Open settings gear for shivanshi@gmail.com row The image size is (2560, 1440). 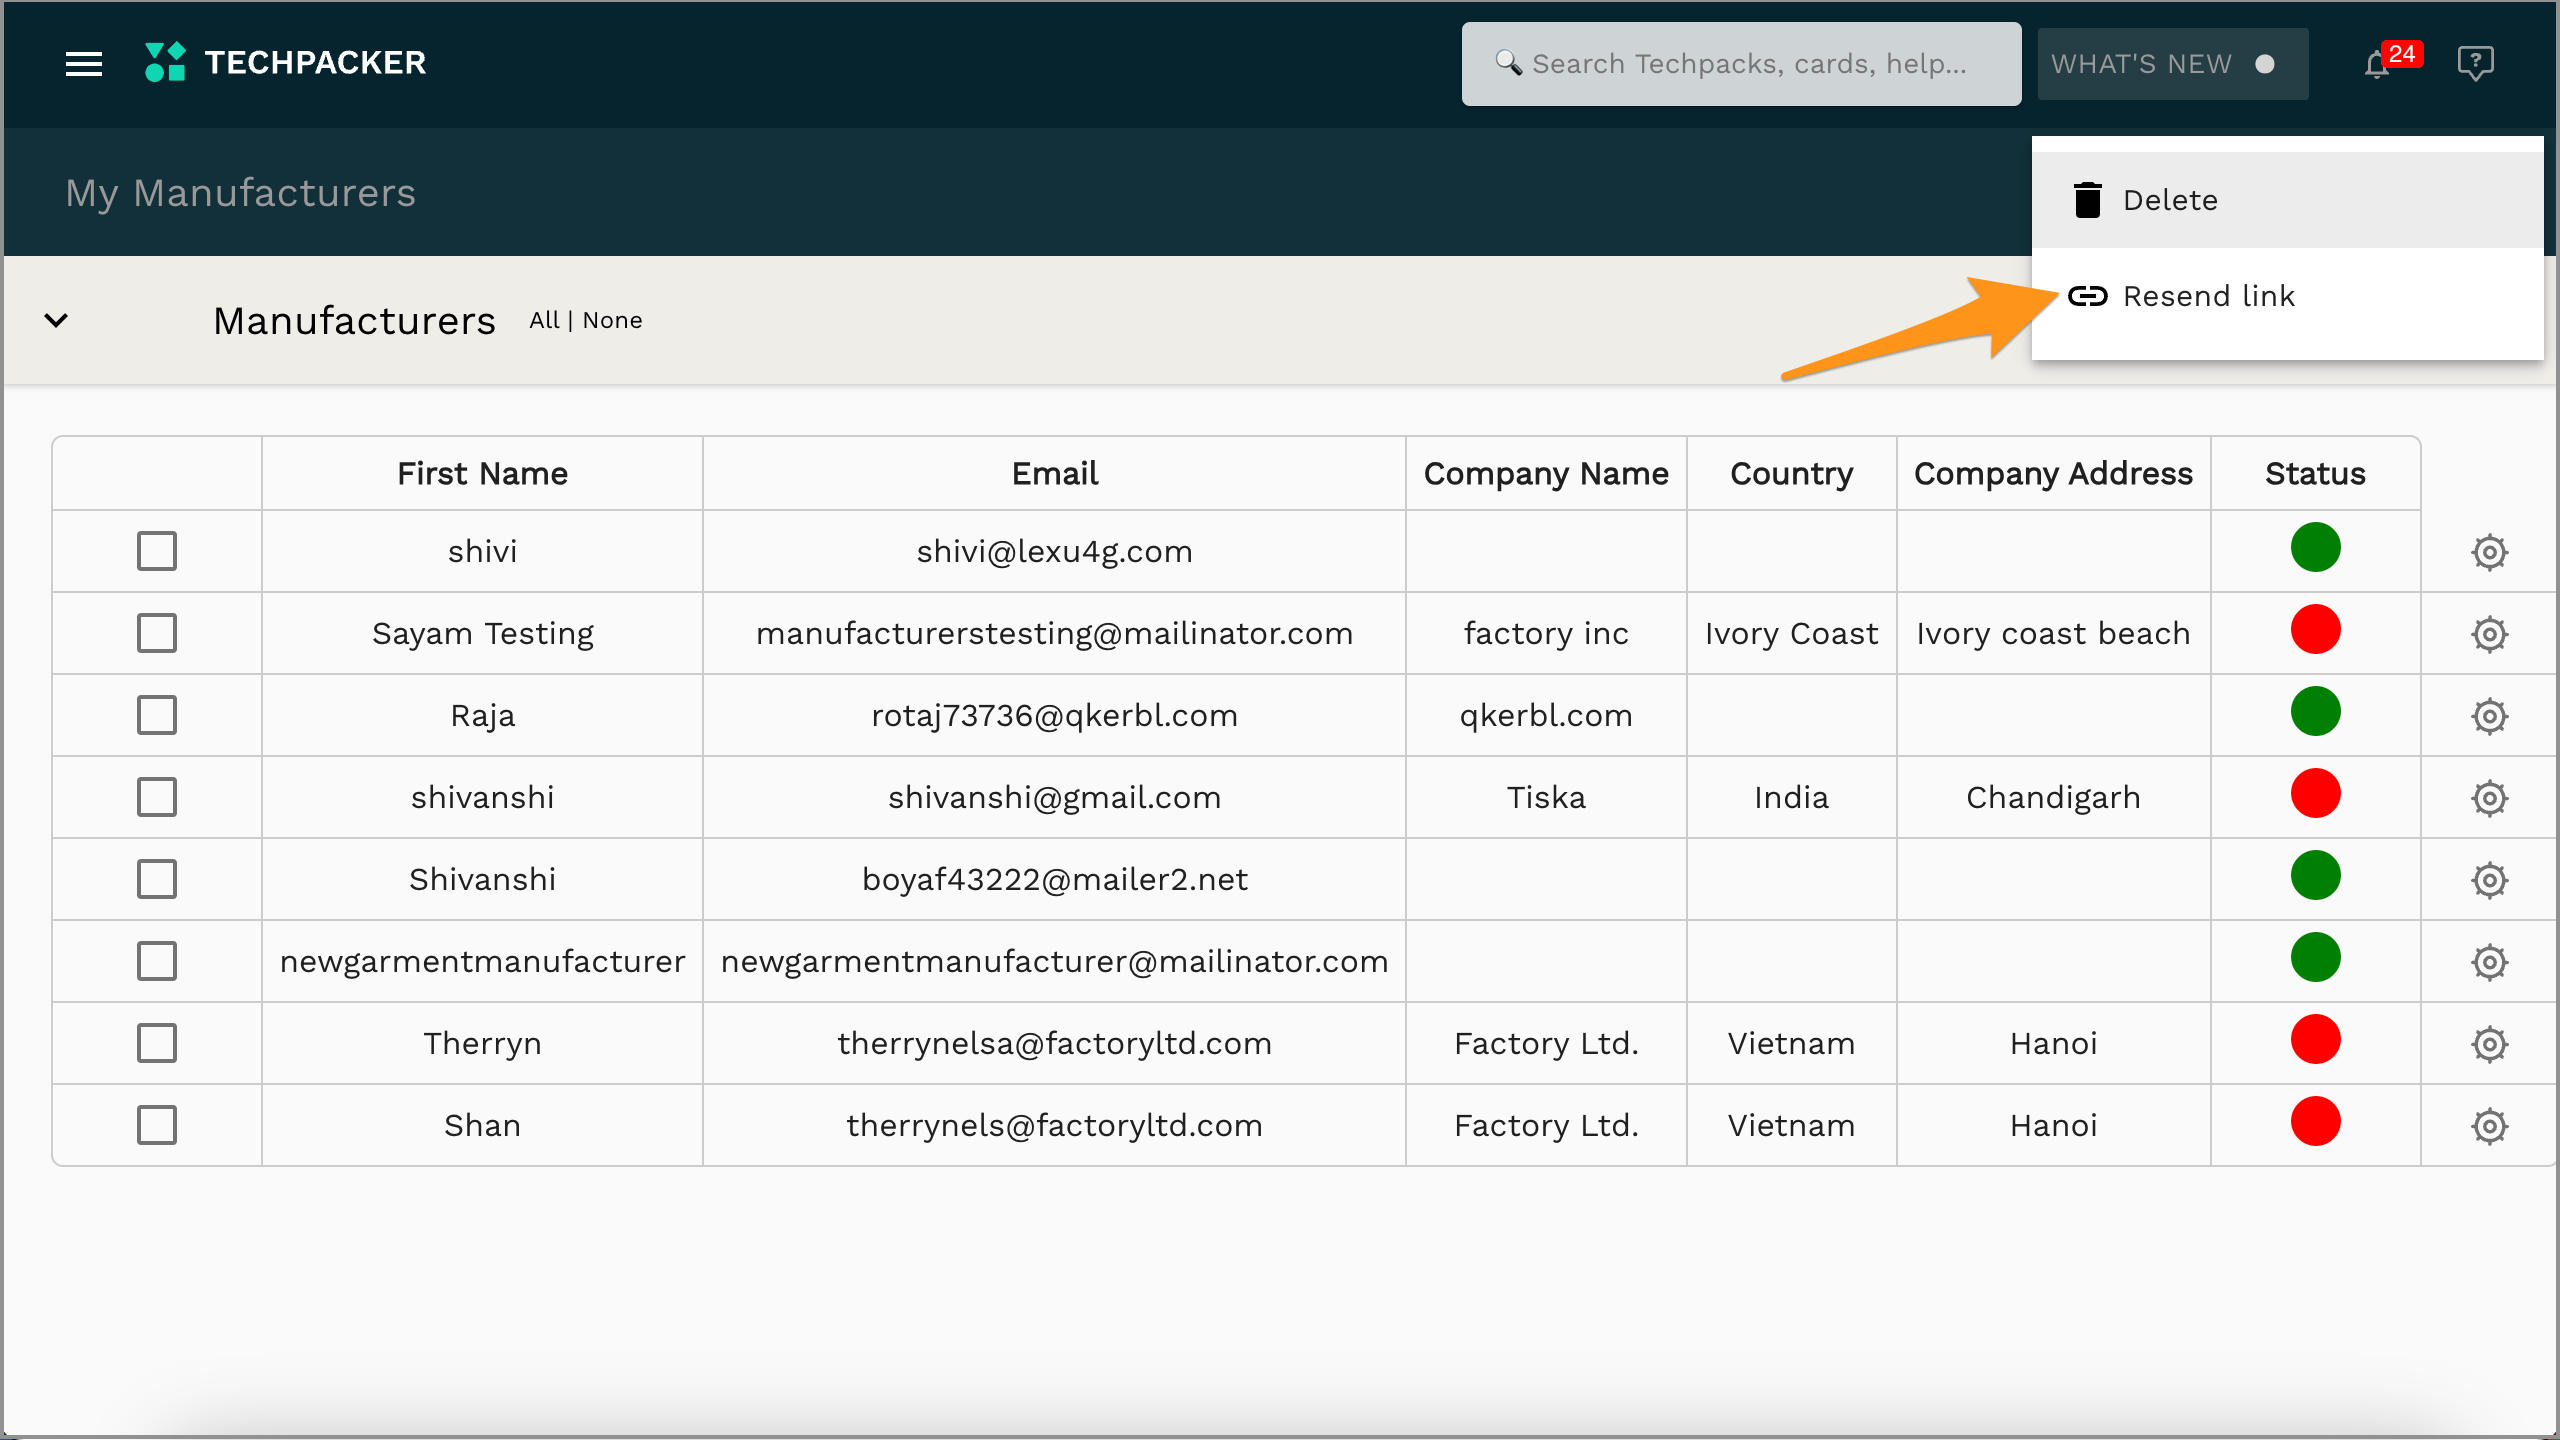[2489, 798]
